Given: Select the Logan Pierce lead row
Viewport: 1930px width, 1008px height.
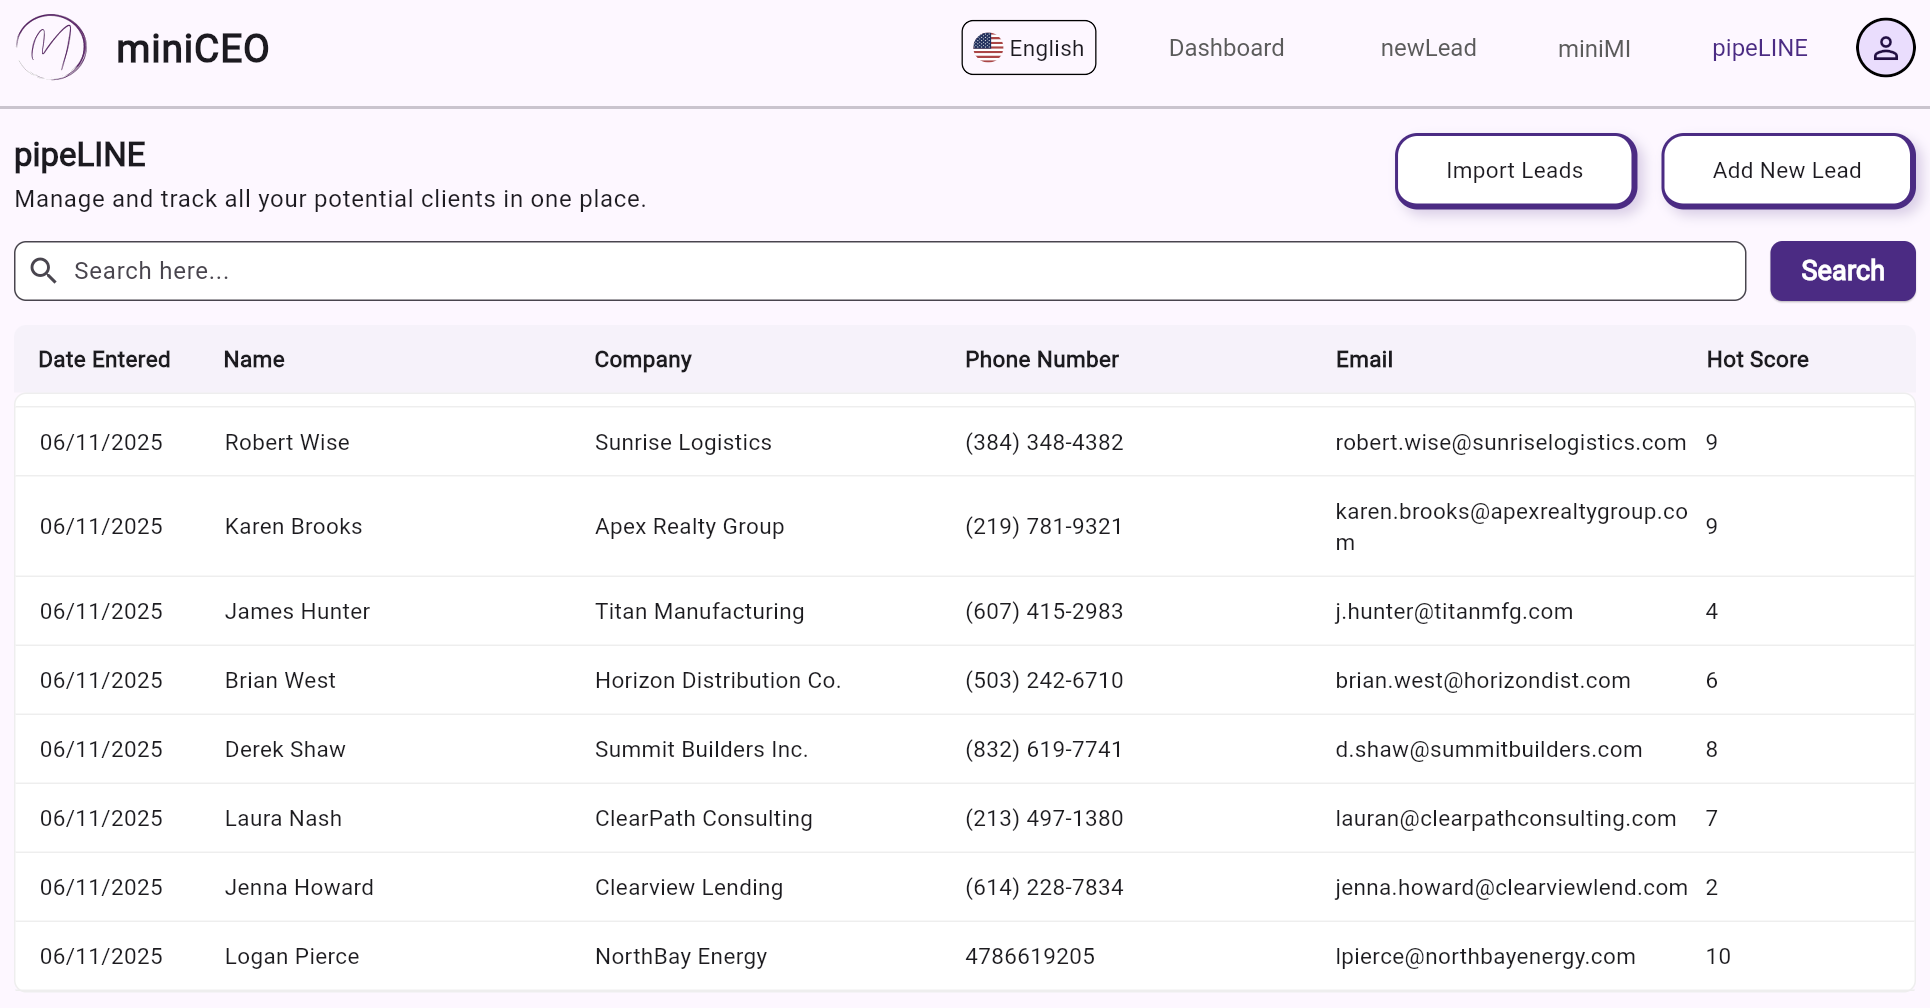Looking at the screenshot, I should 292,956.
